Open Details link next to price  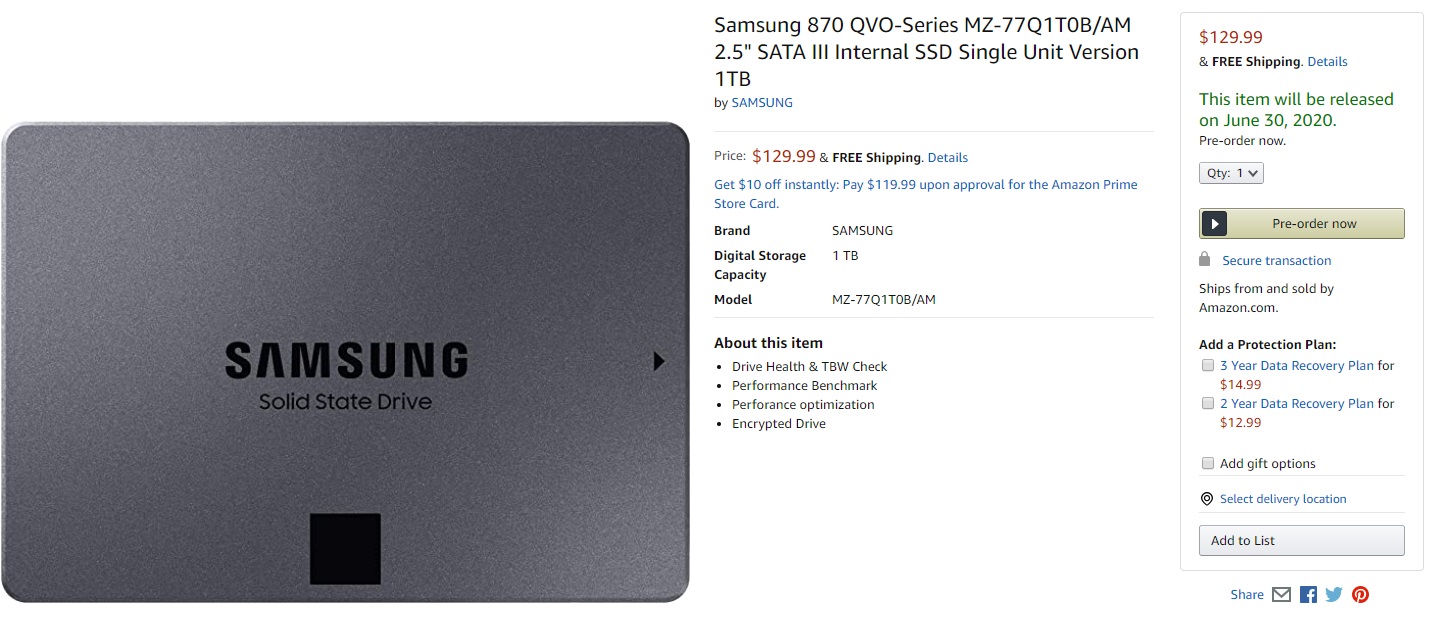click(947, 158)
